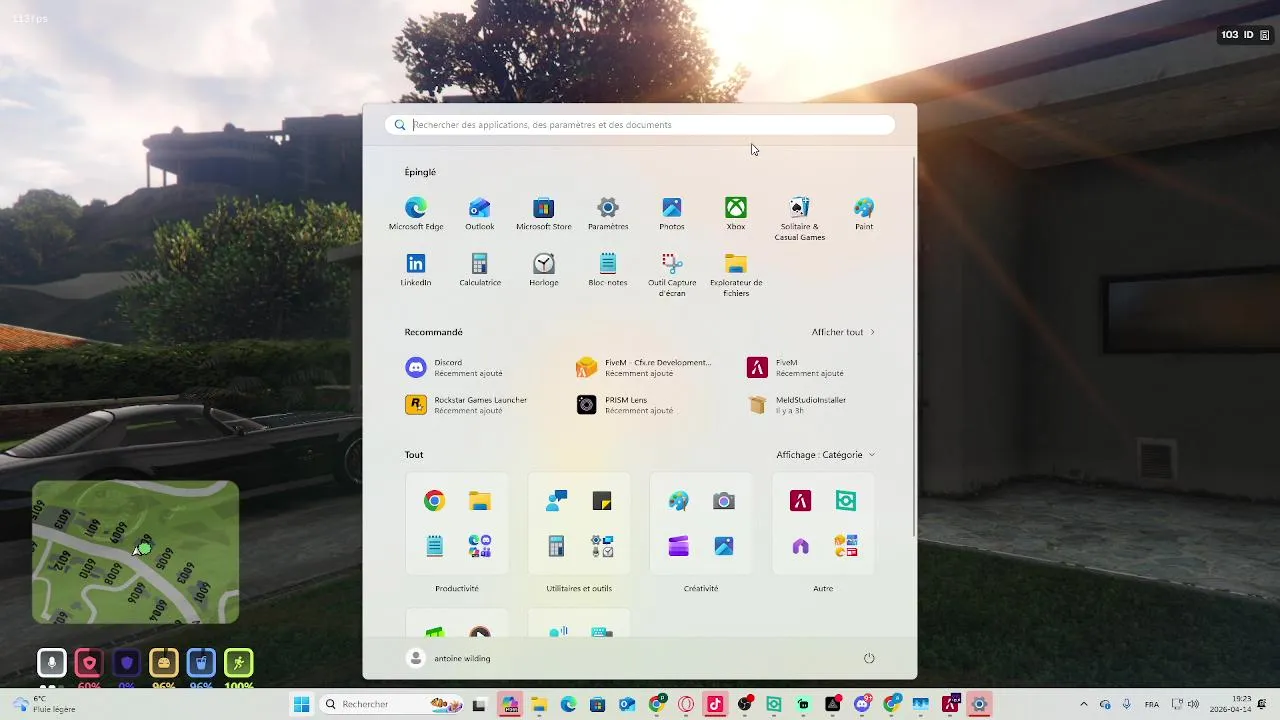The height and width of the screenshot is (720, 1280).
Task: Open file explorer icon in Productivité group
Action: (480, 501)
